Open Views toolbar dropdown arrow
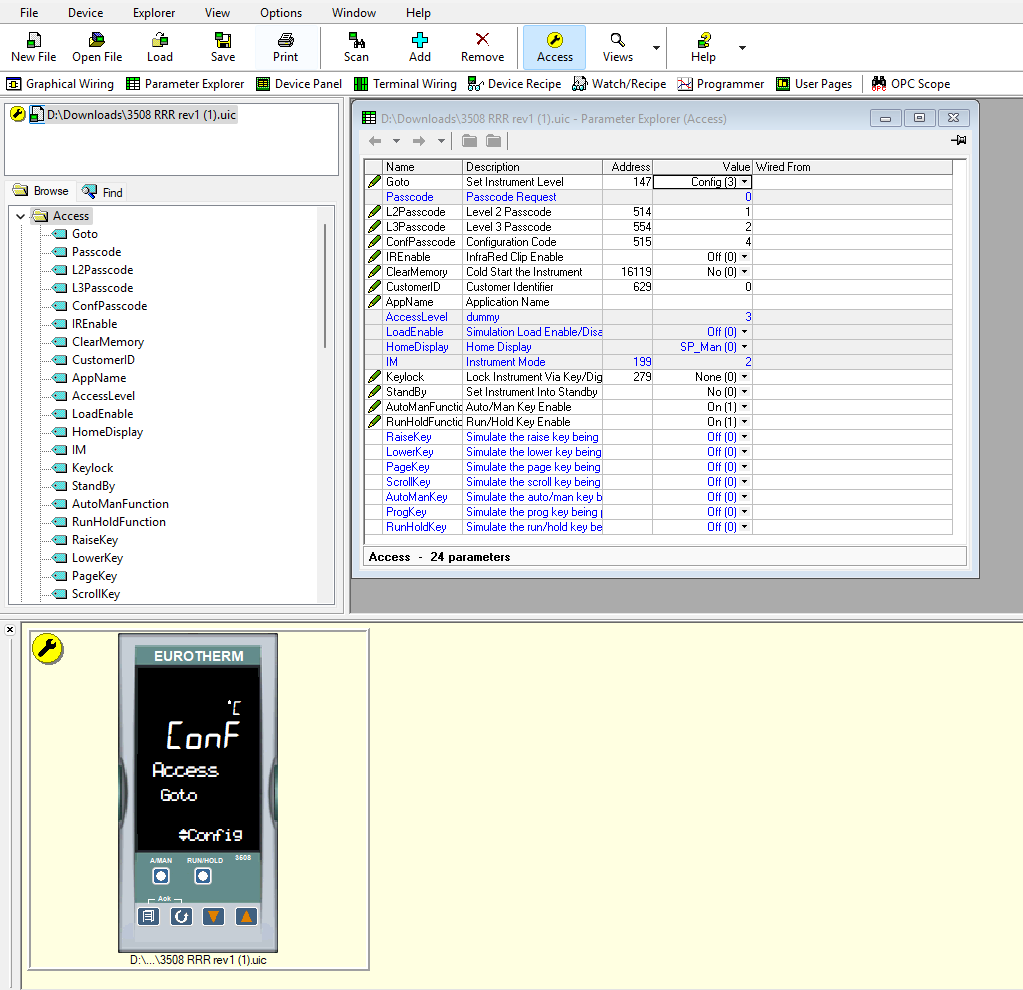Screen dimensions: 1023x990 pos(656,48)
